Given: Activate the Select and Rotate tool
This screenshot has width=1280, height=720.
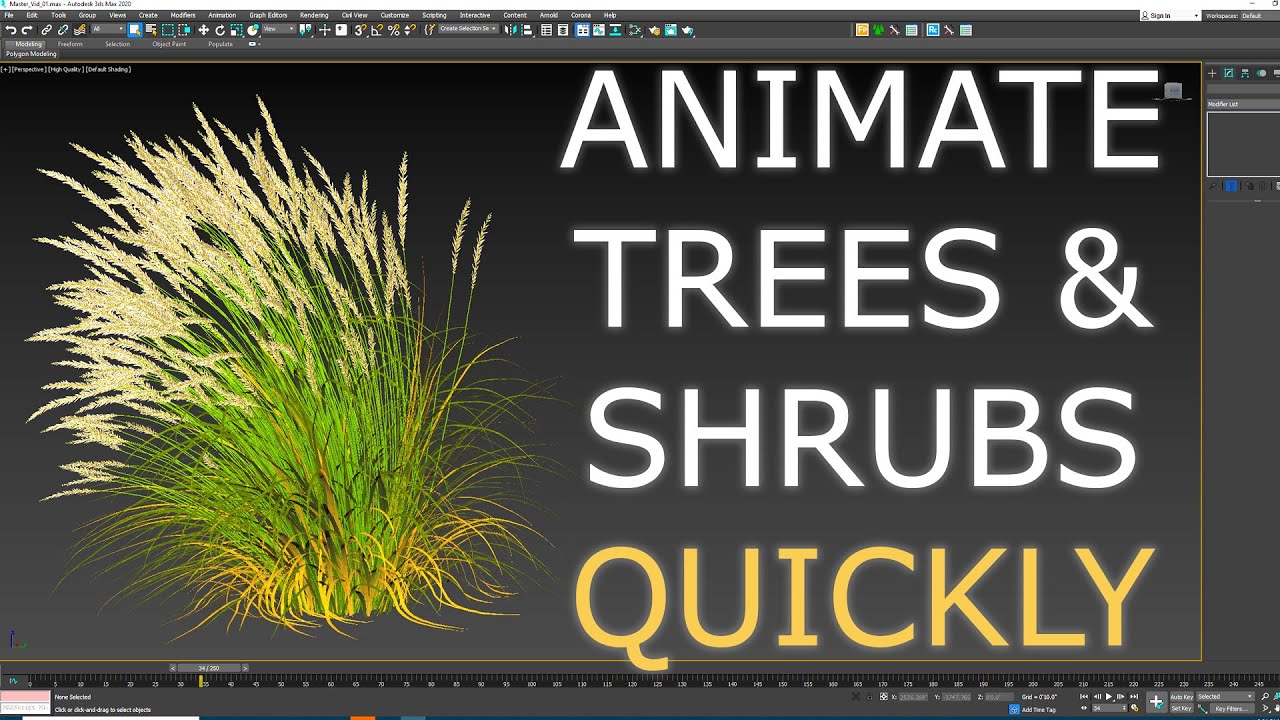Looking at the screenshot, I should (220, 30).
